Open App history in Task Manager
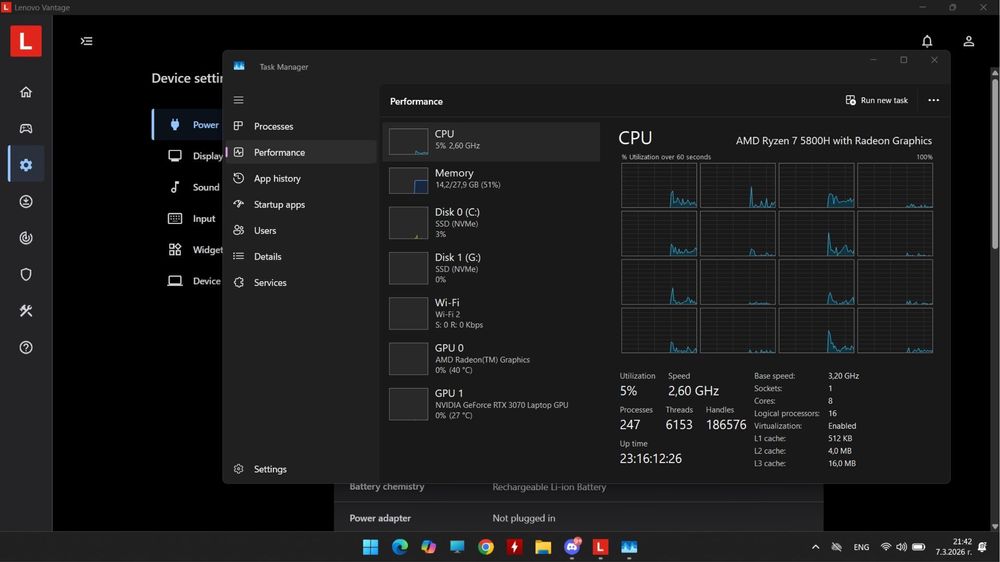The height and width of the screenshot is (562, 1000). (x=301, y=179)
